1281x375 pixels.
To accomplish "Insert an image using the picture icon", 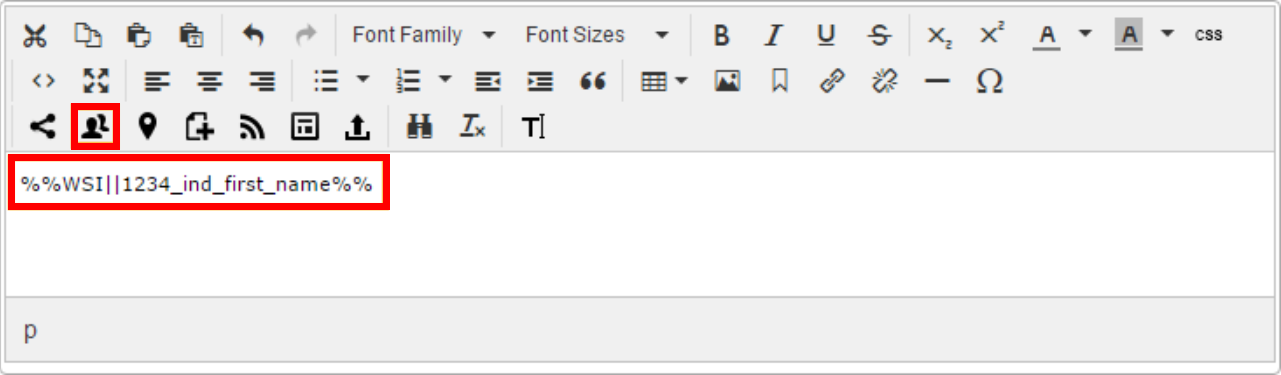I will pyautogui.click(x=727, y=81).
